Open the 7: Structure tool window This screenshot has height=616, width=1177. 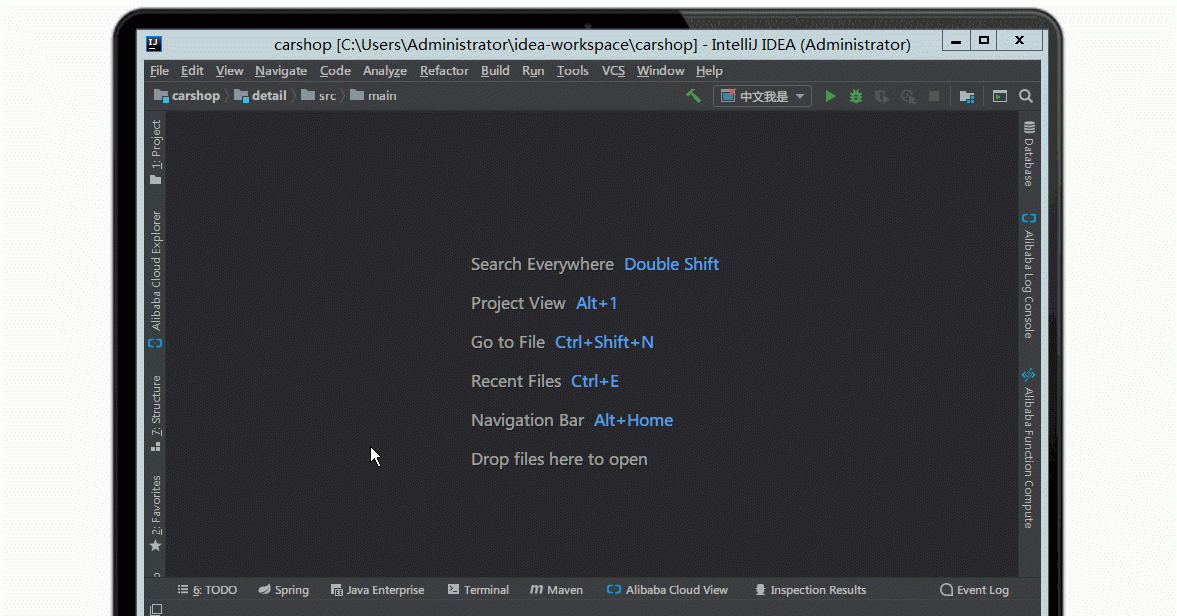click(155, 413)
